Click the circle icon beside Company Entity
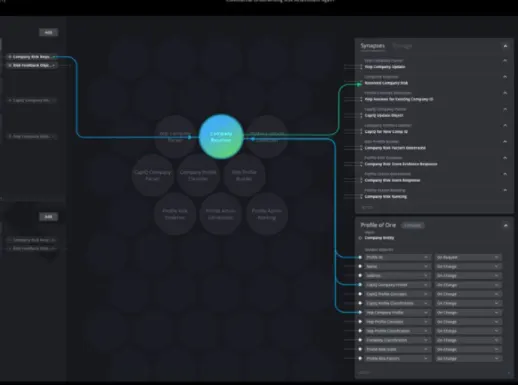 point(360,238)
